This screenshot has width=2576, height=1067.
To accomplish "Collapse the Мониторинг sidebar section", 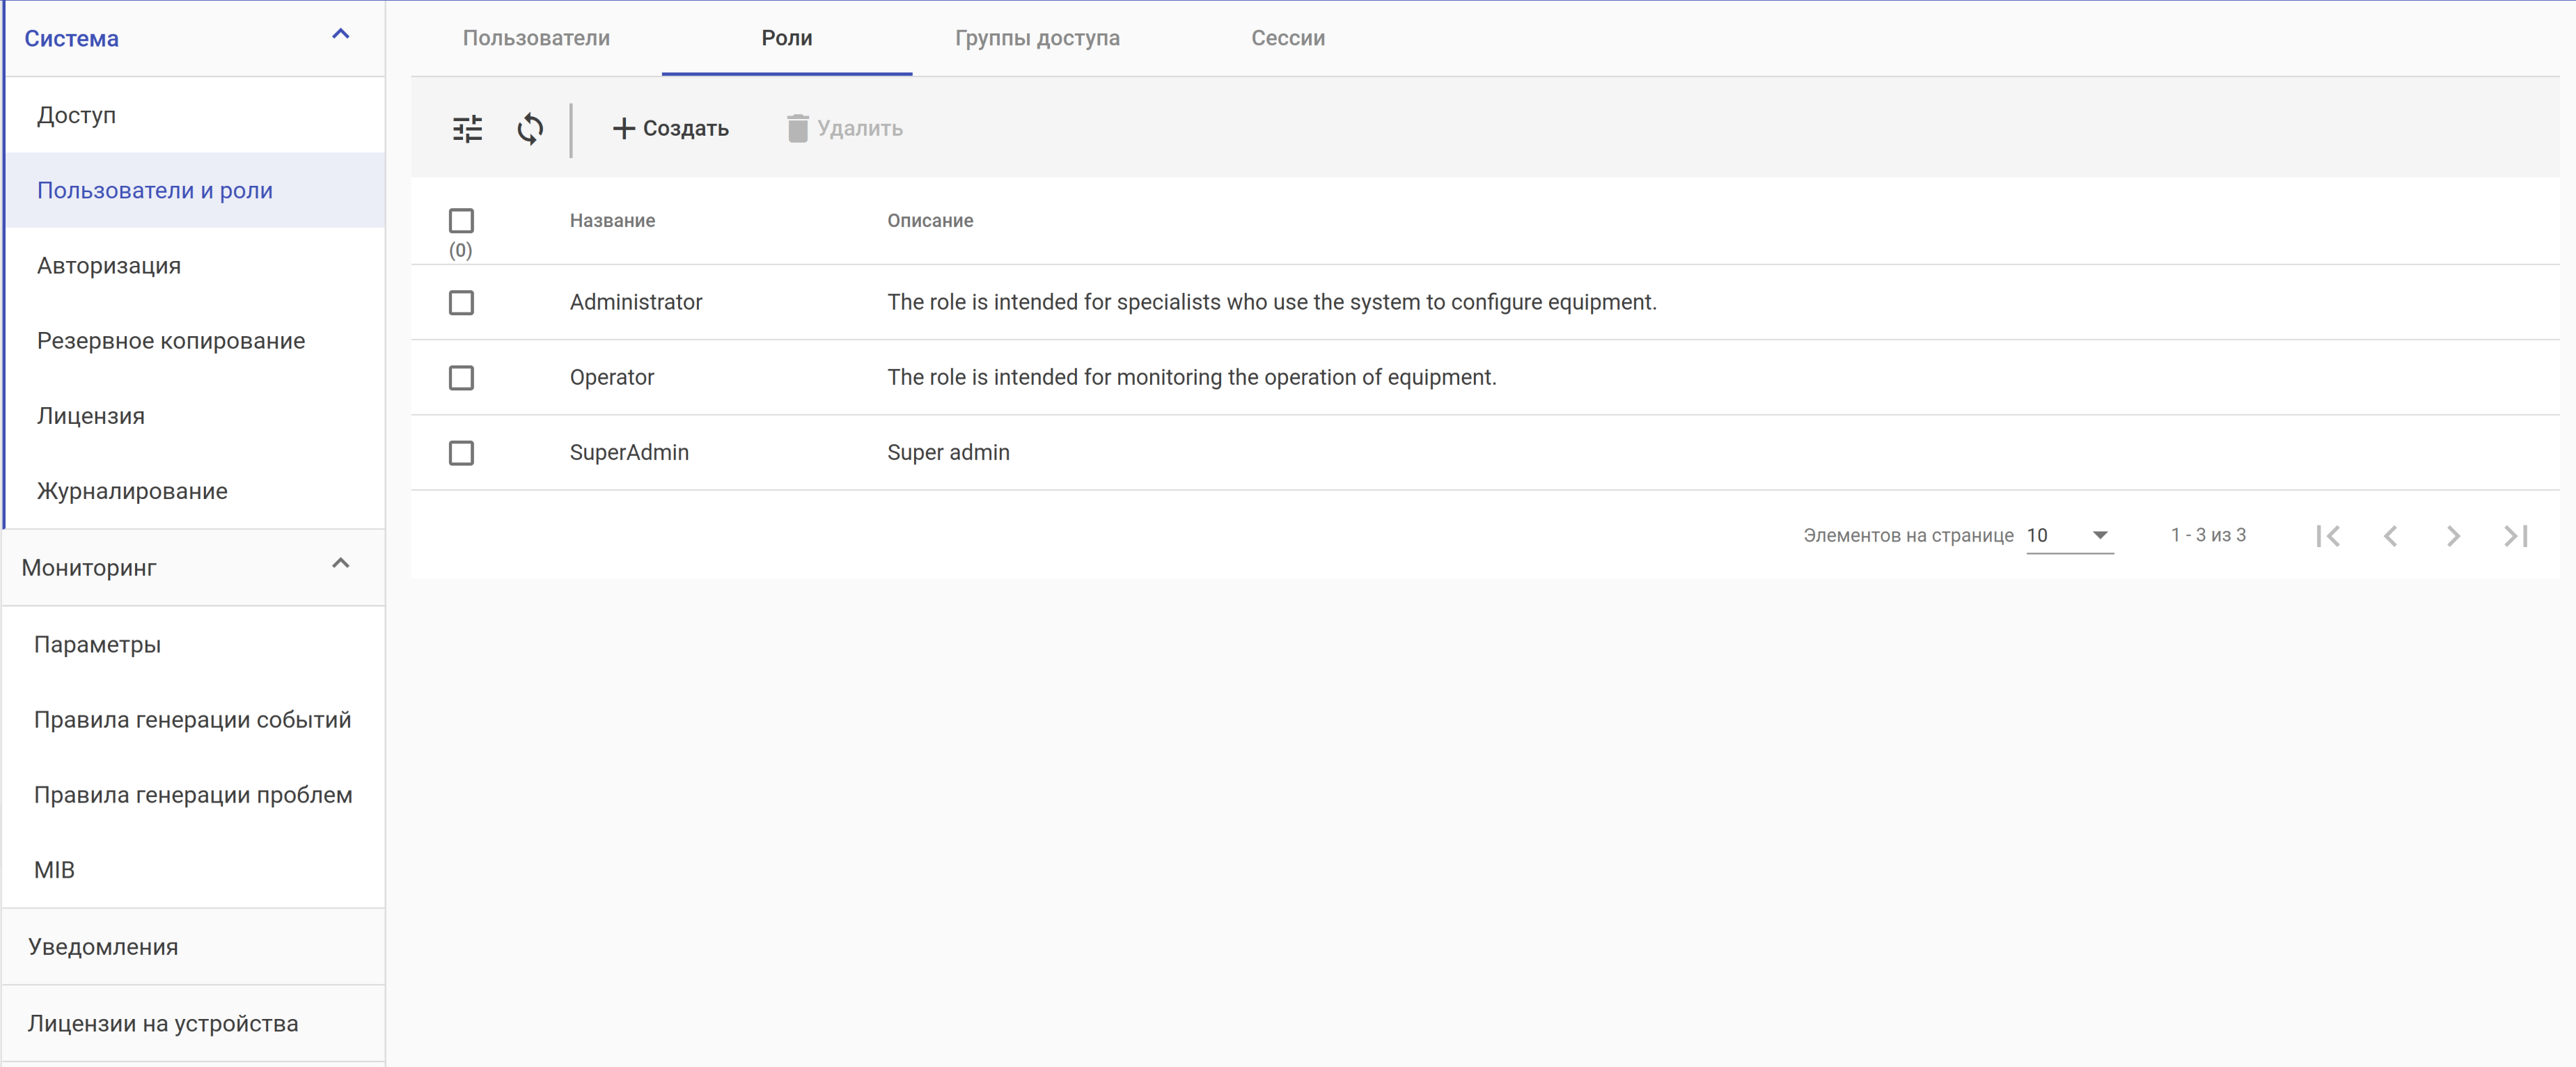I will 340,564.
